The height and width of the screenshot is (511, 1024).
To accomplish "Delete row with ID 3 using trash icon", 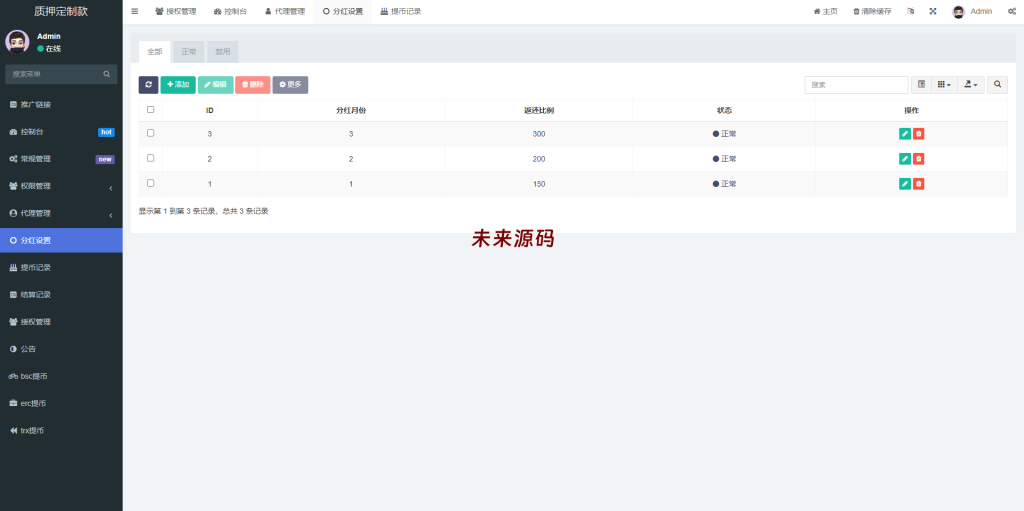I will click(x=918, y=133).
